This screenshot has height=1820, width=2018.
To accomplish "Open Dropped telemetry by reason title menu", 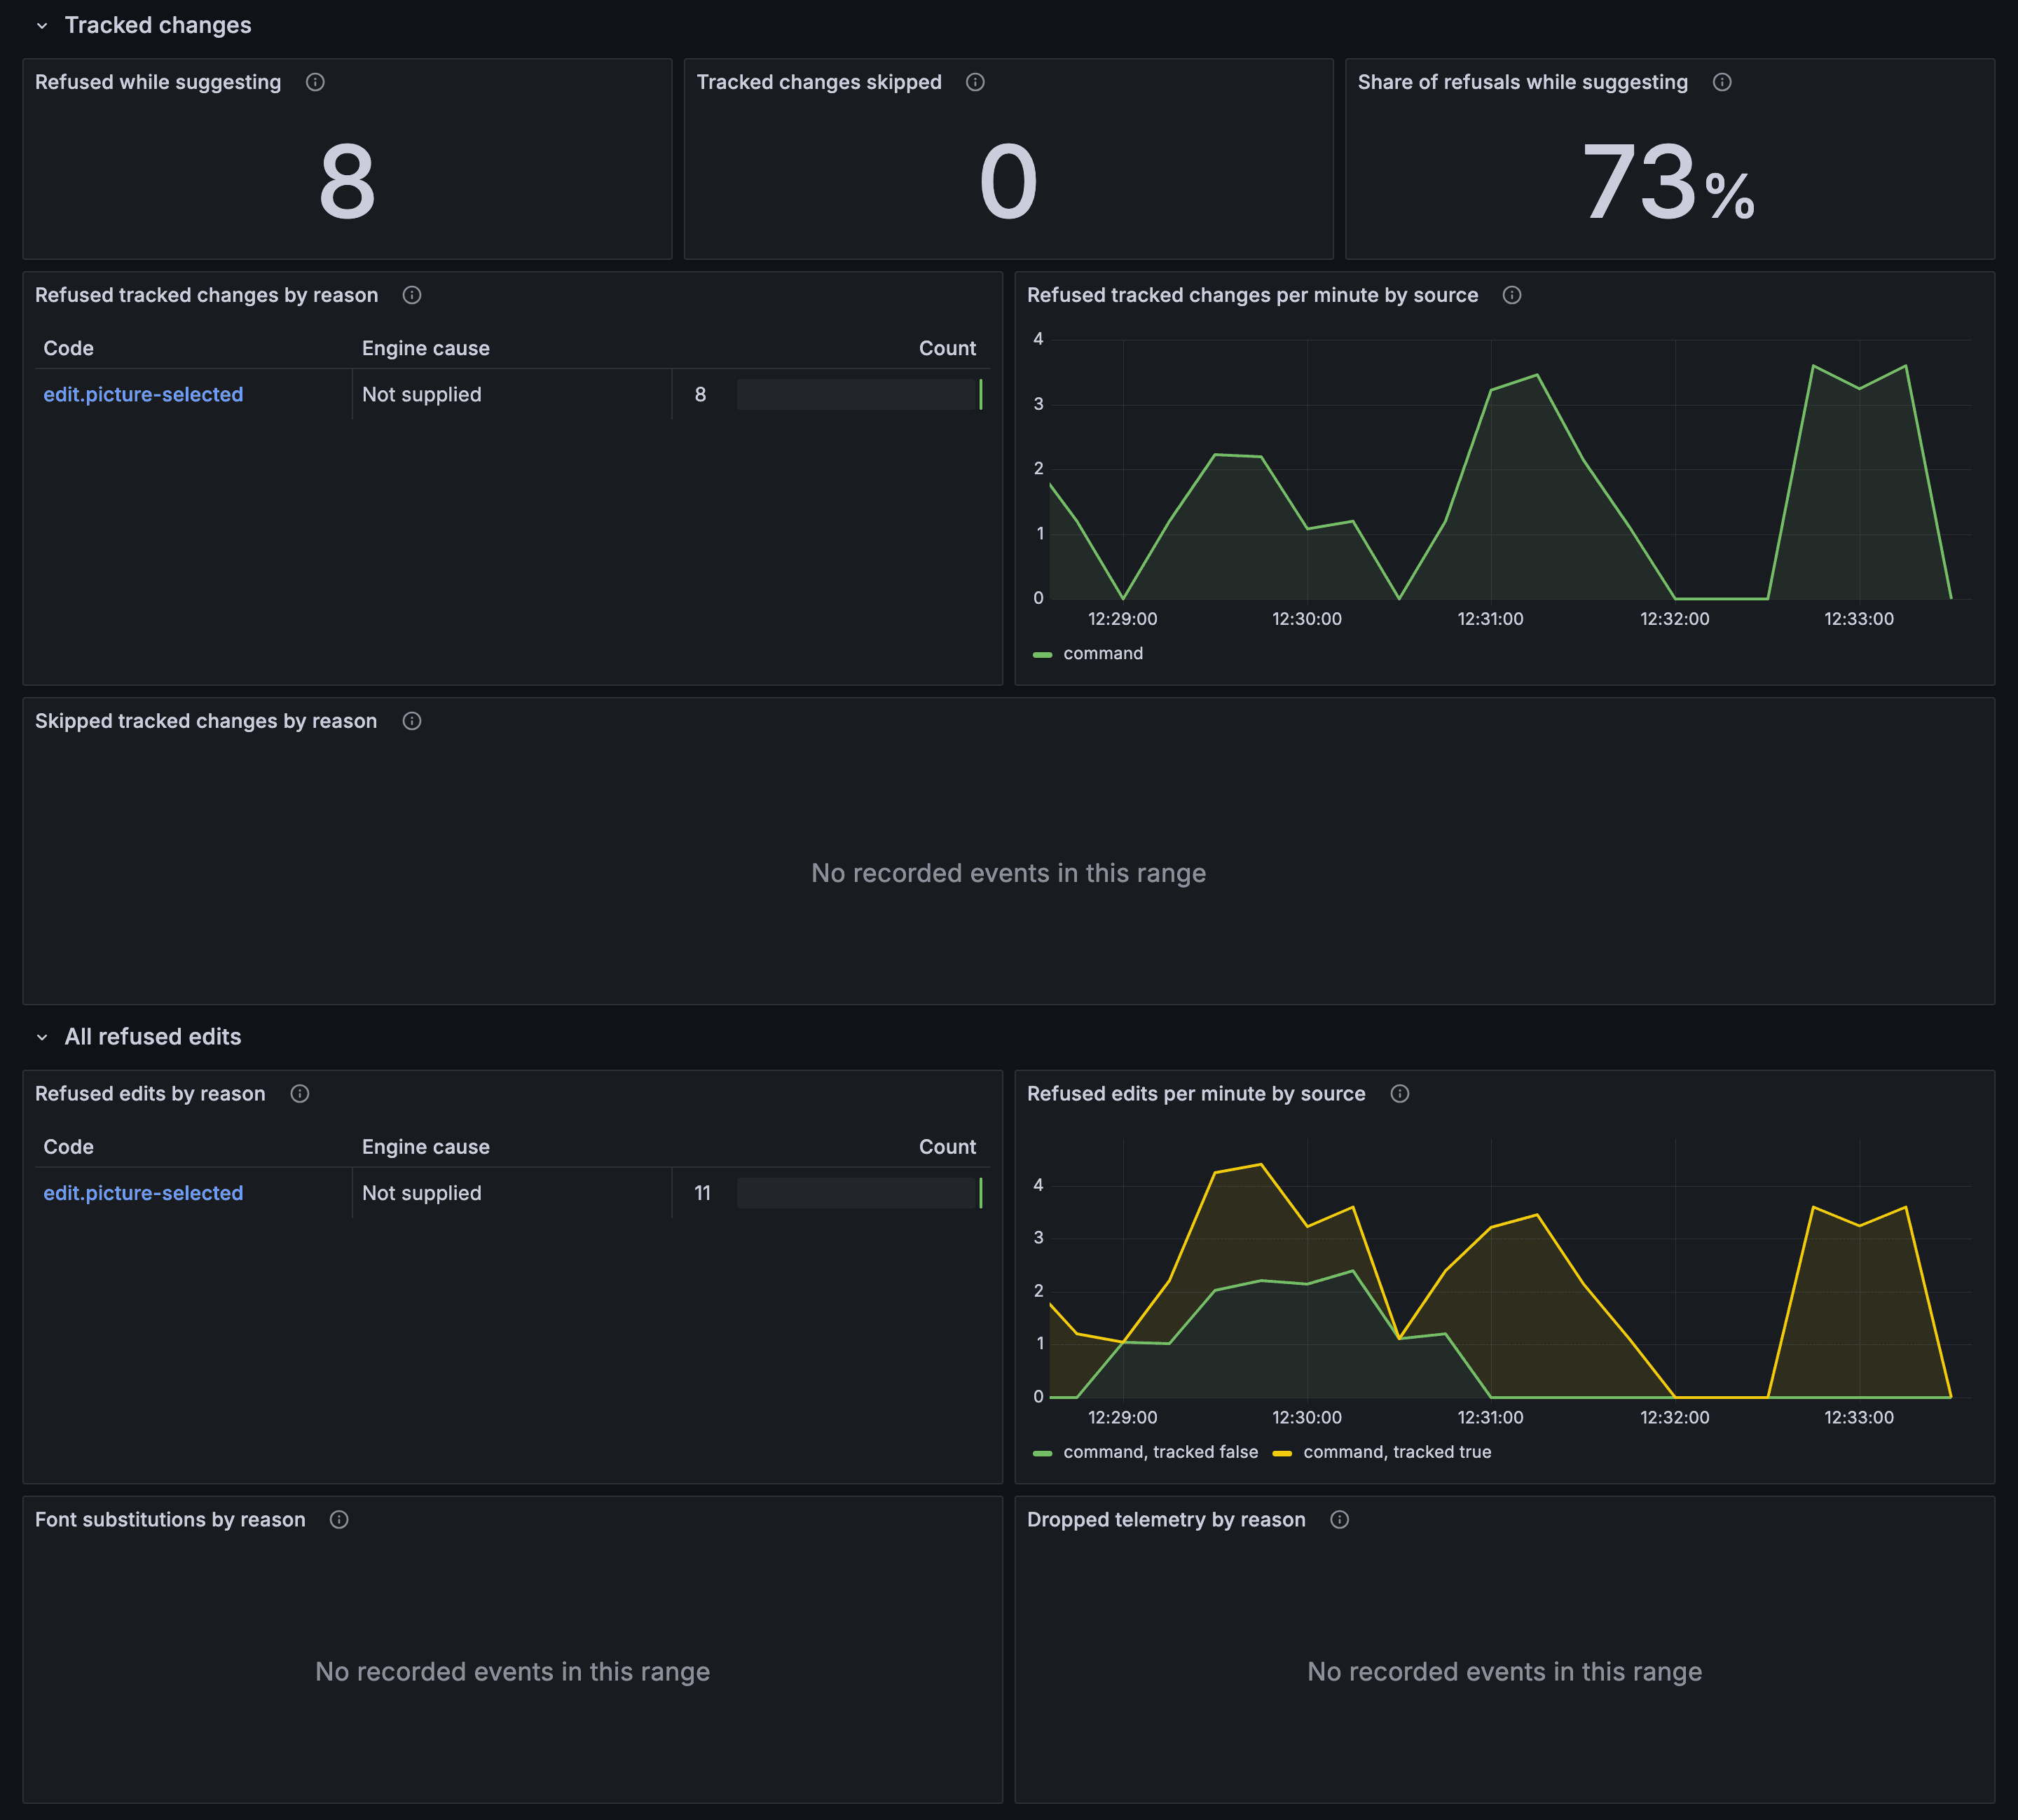I will pyautogui.click(x=1166, y=1520).
